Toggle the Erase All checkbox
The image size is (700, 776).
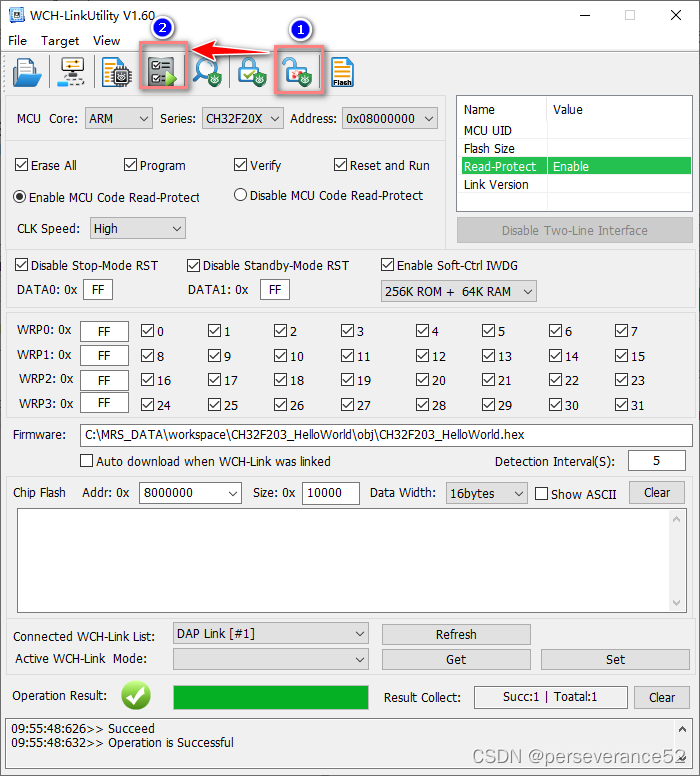pos(21,165)
